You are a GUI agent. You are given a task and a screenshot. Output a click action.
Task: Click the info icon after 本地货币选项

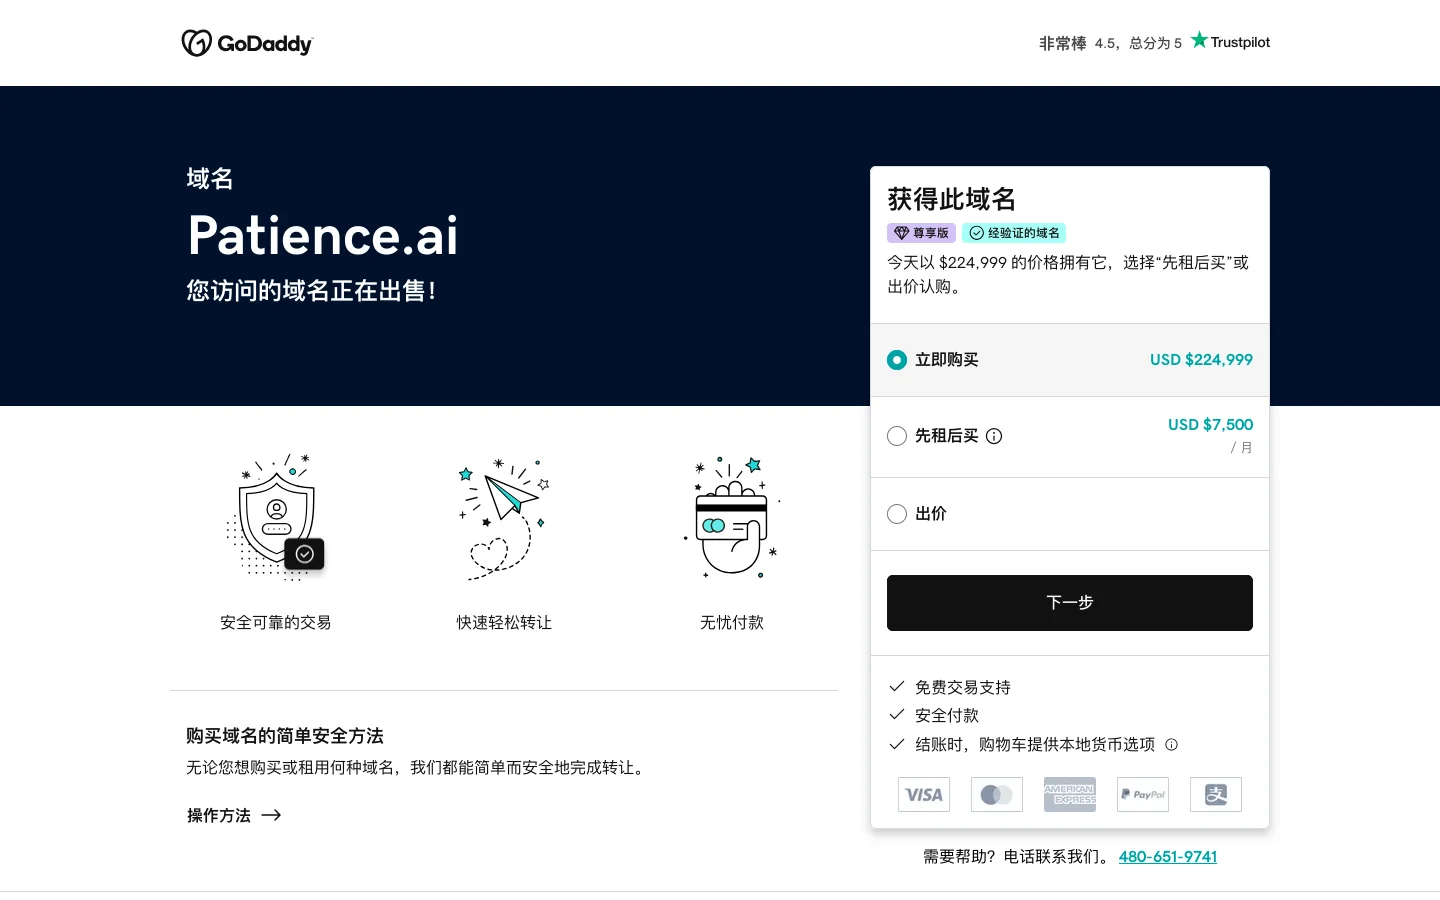(x=1172, y=744)
